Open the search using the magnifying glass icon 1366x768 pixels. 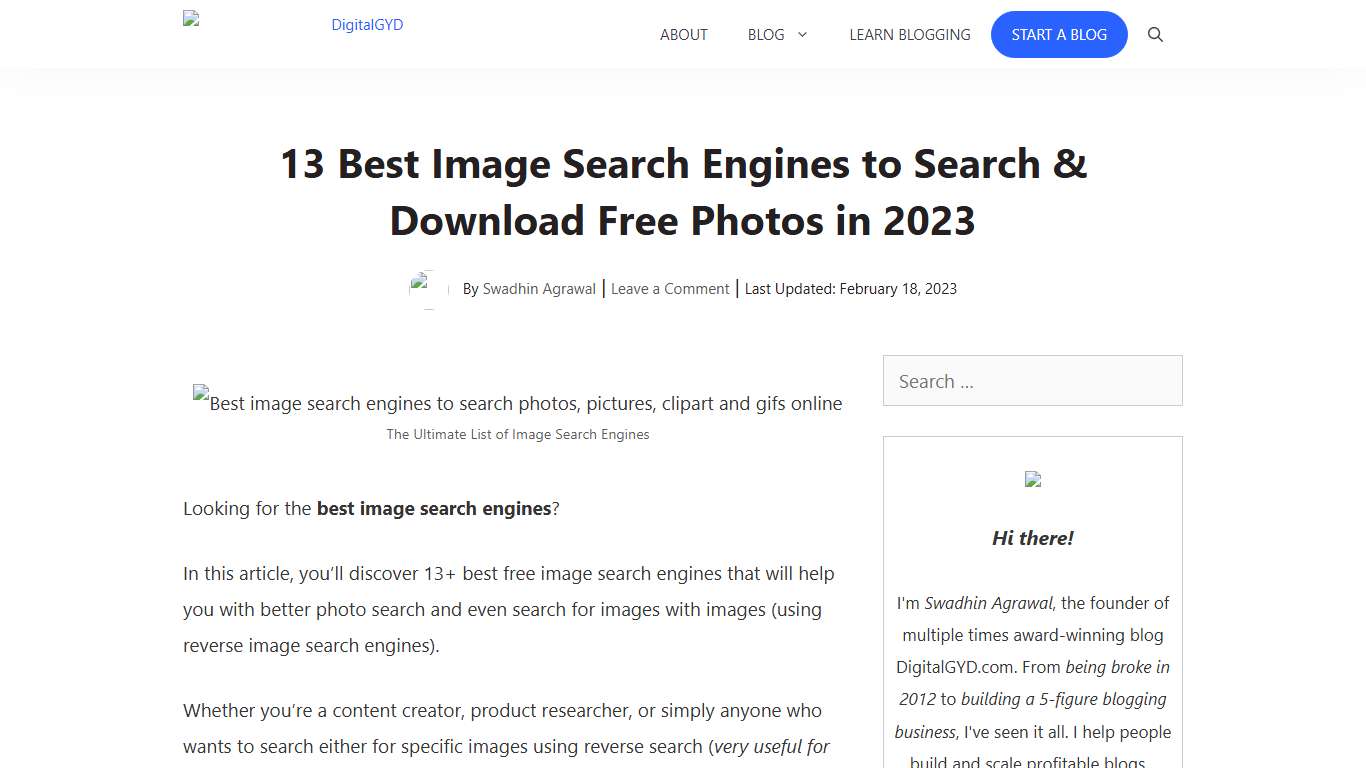tap(1155, 34)
